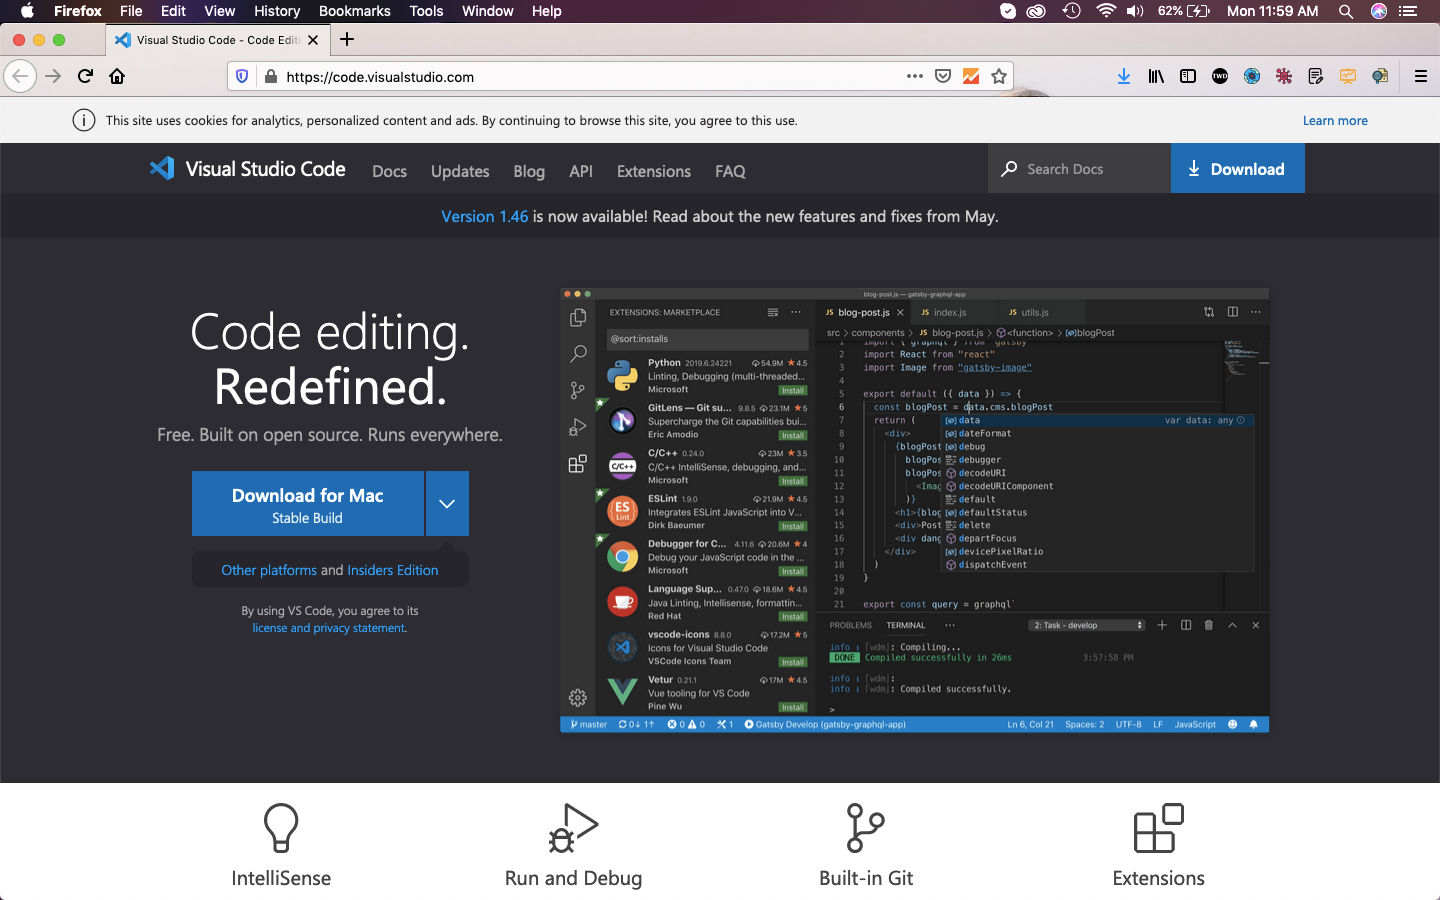Open the Wi-Fi menu bar icon

tap(1105, 11)
